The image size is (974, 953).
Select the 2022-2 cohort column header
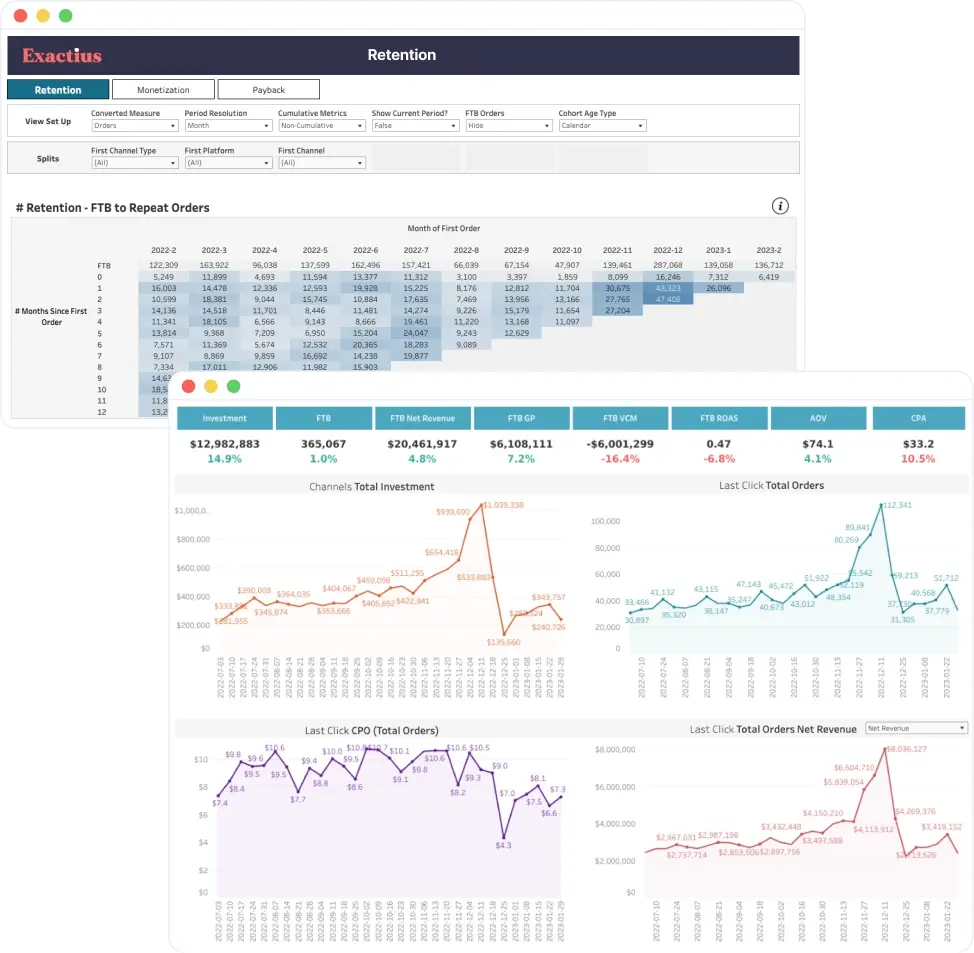tap(163, 250)
